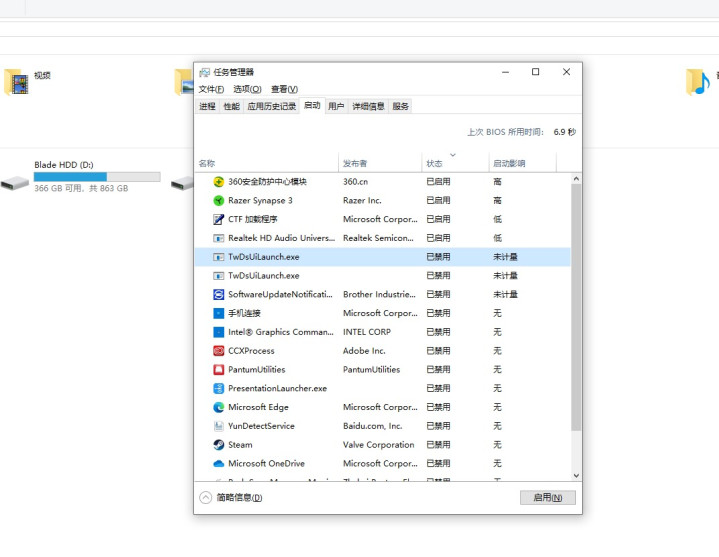Click the Baidu.com, Inc. publisher cell

point(372,426)
